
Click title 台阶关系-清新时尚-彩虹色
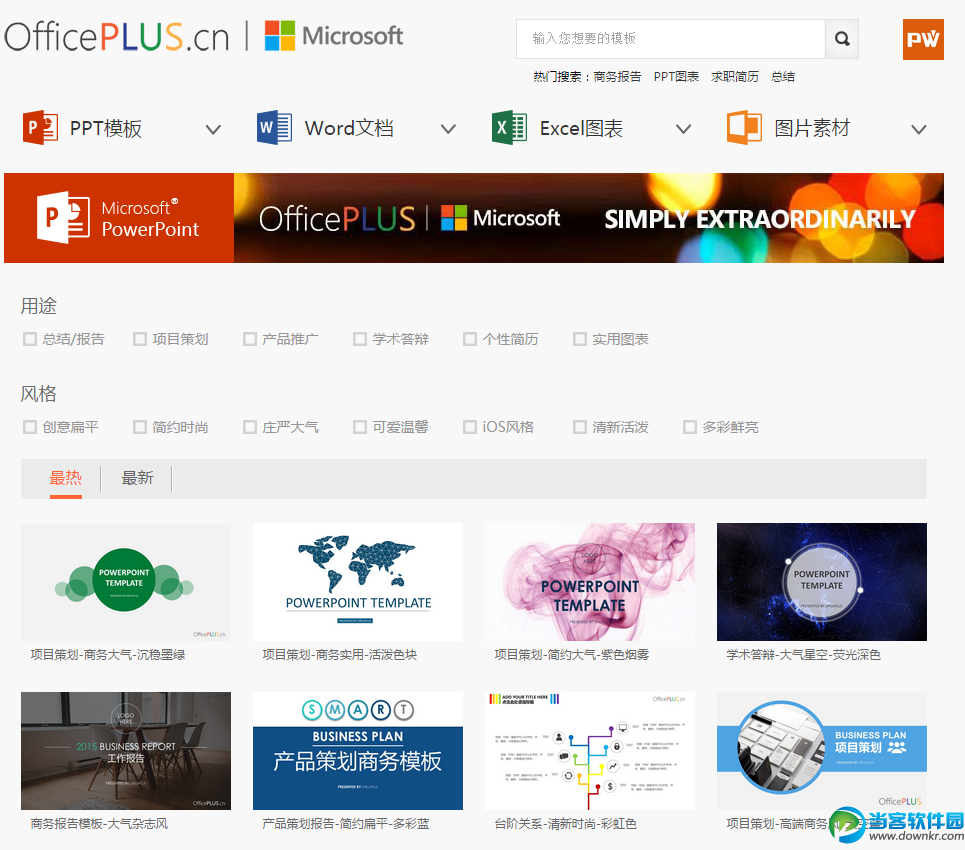(566, 824)
